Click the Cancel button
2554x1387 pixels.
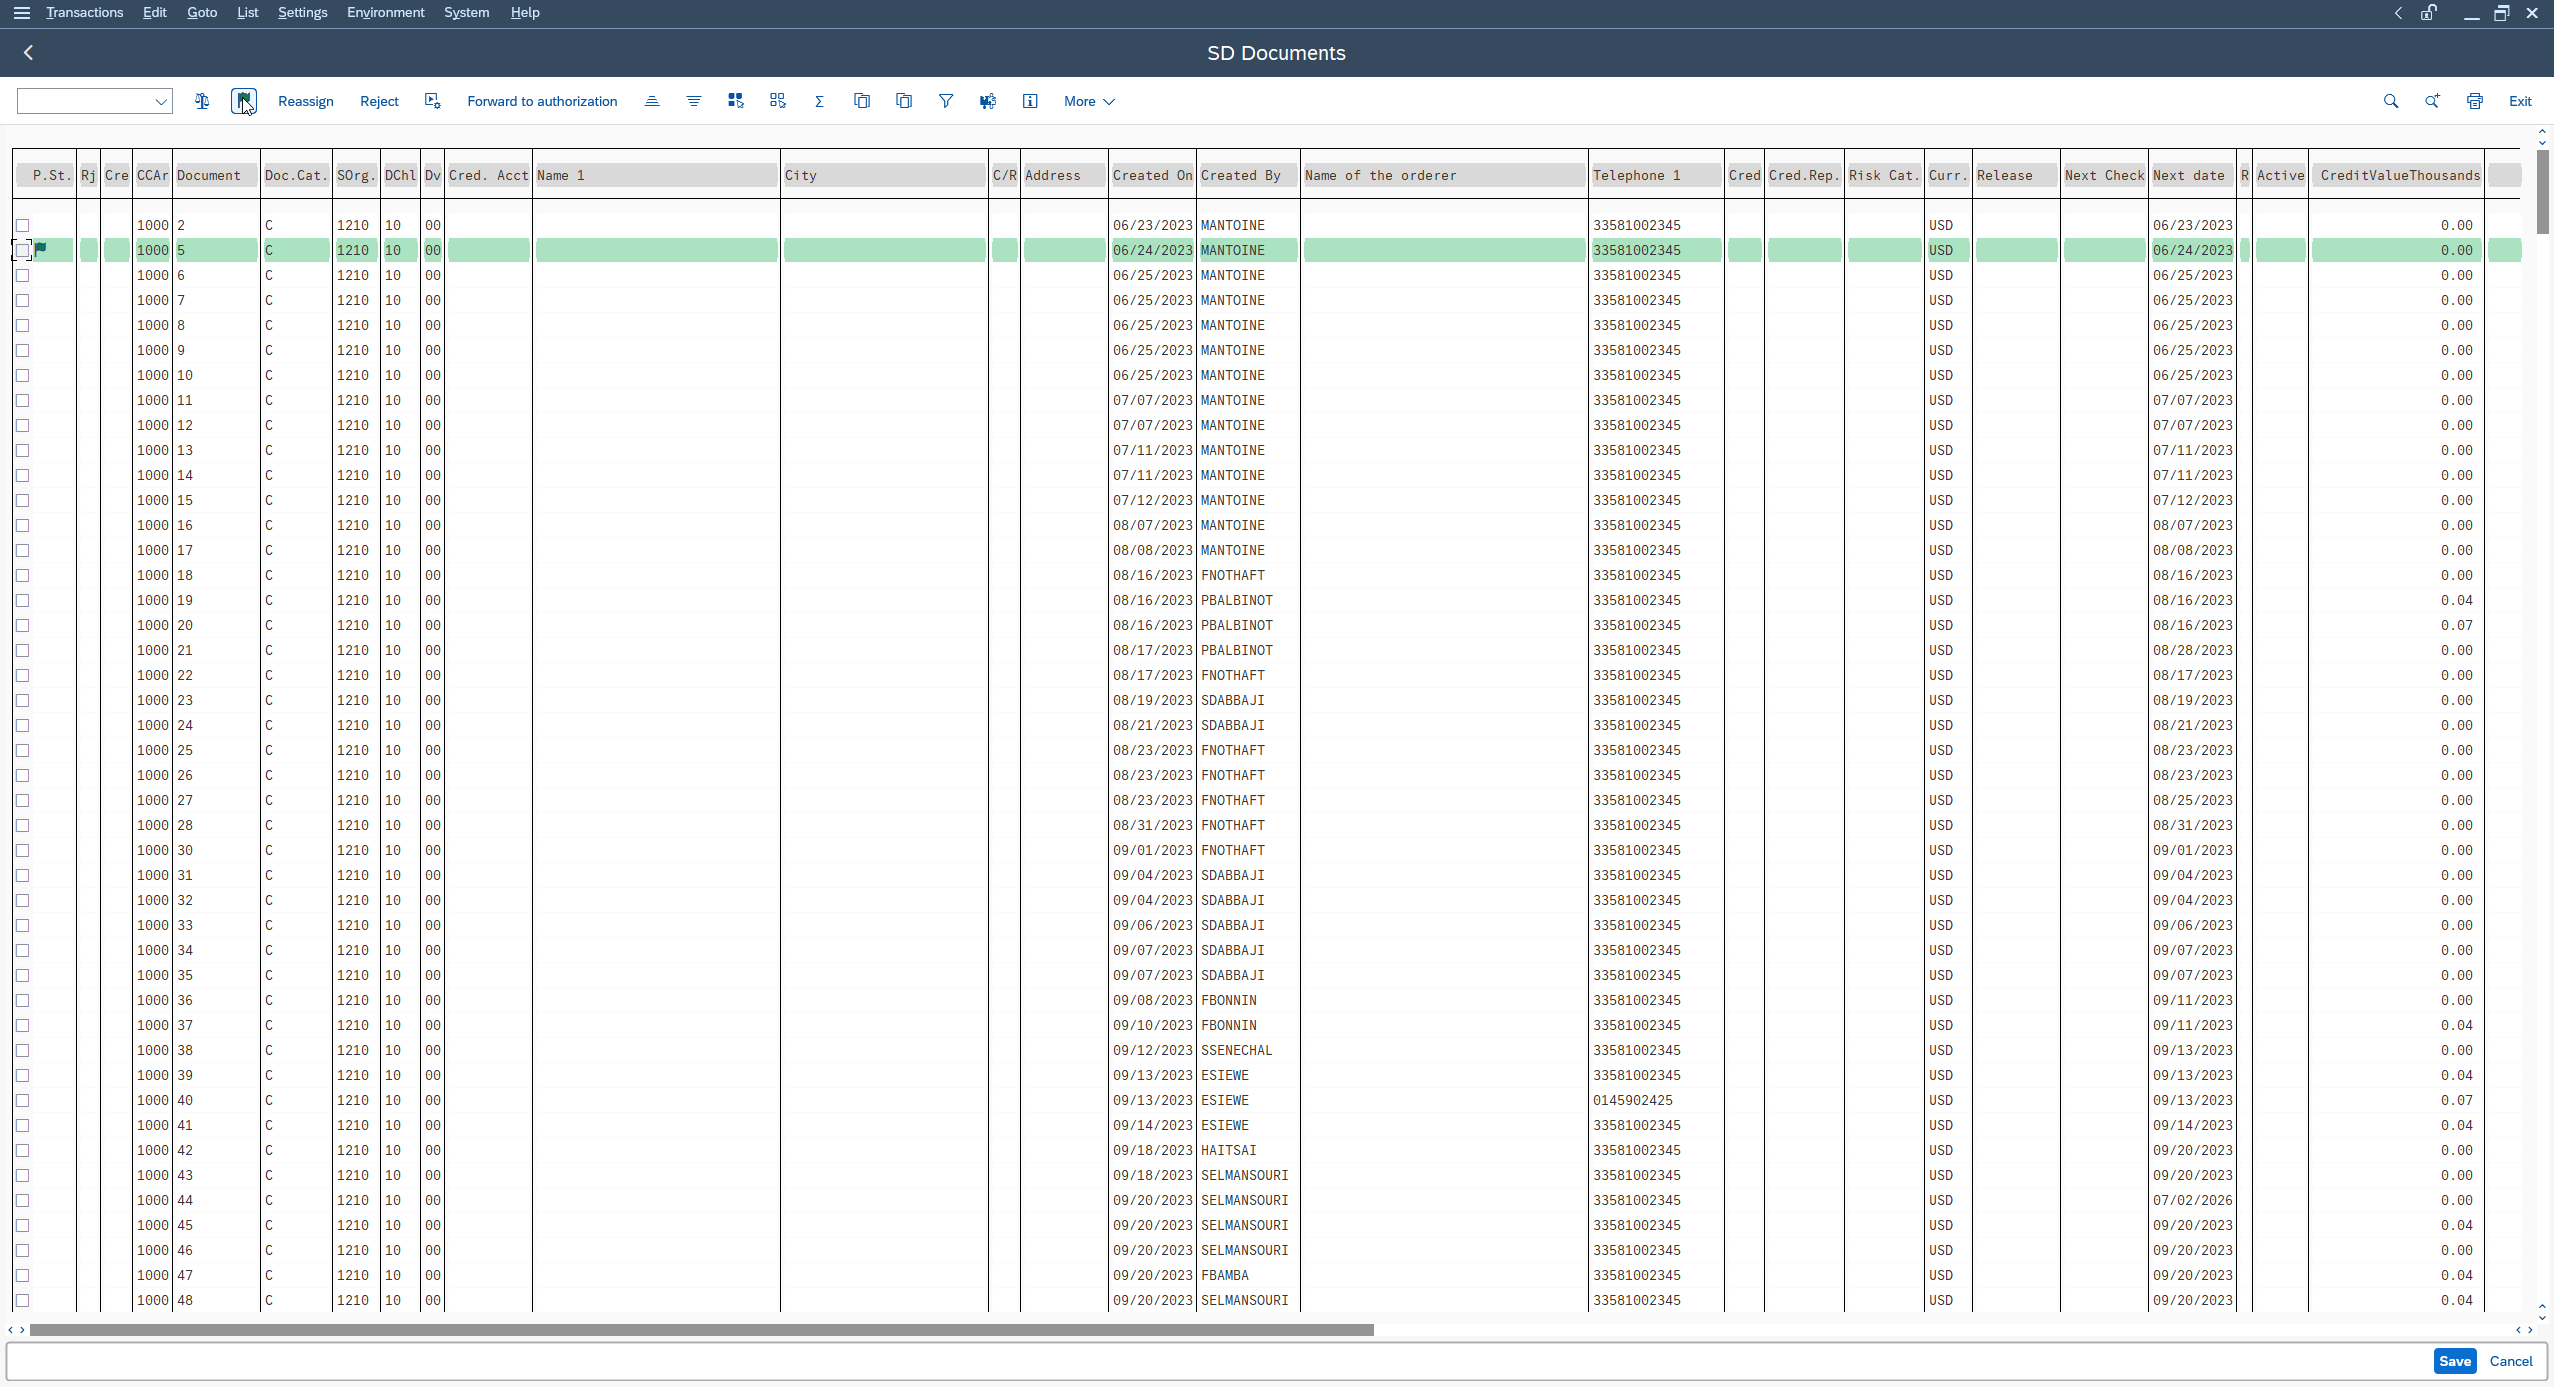(2511, 1361)
